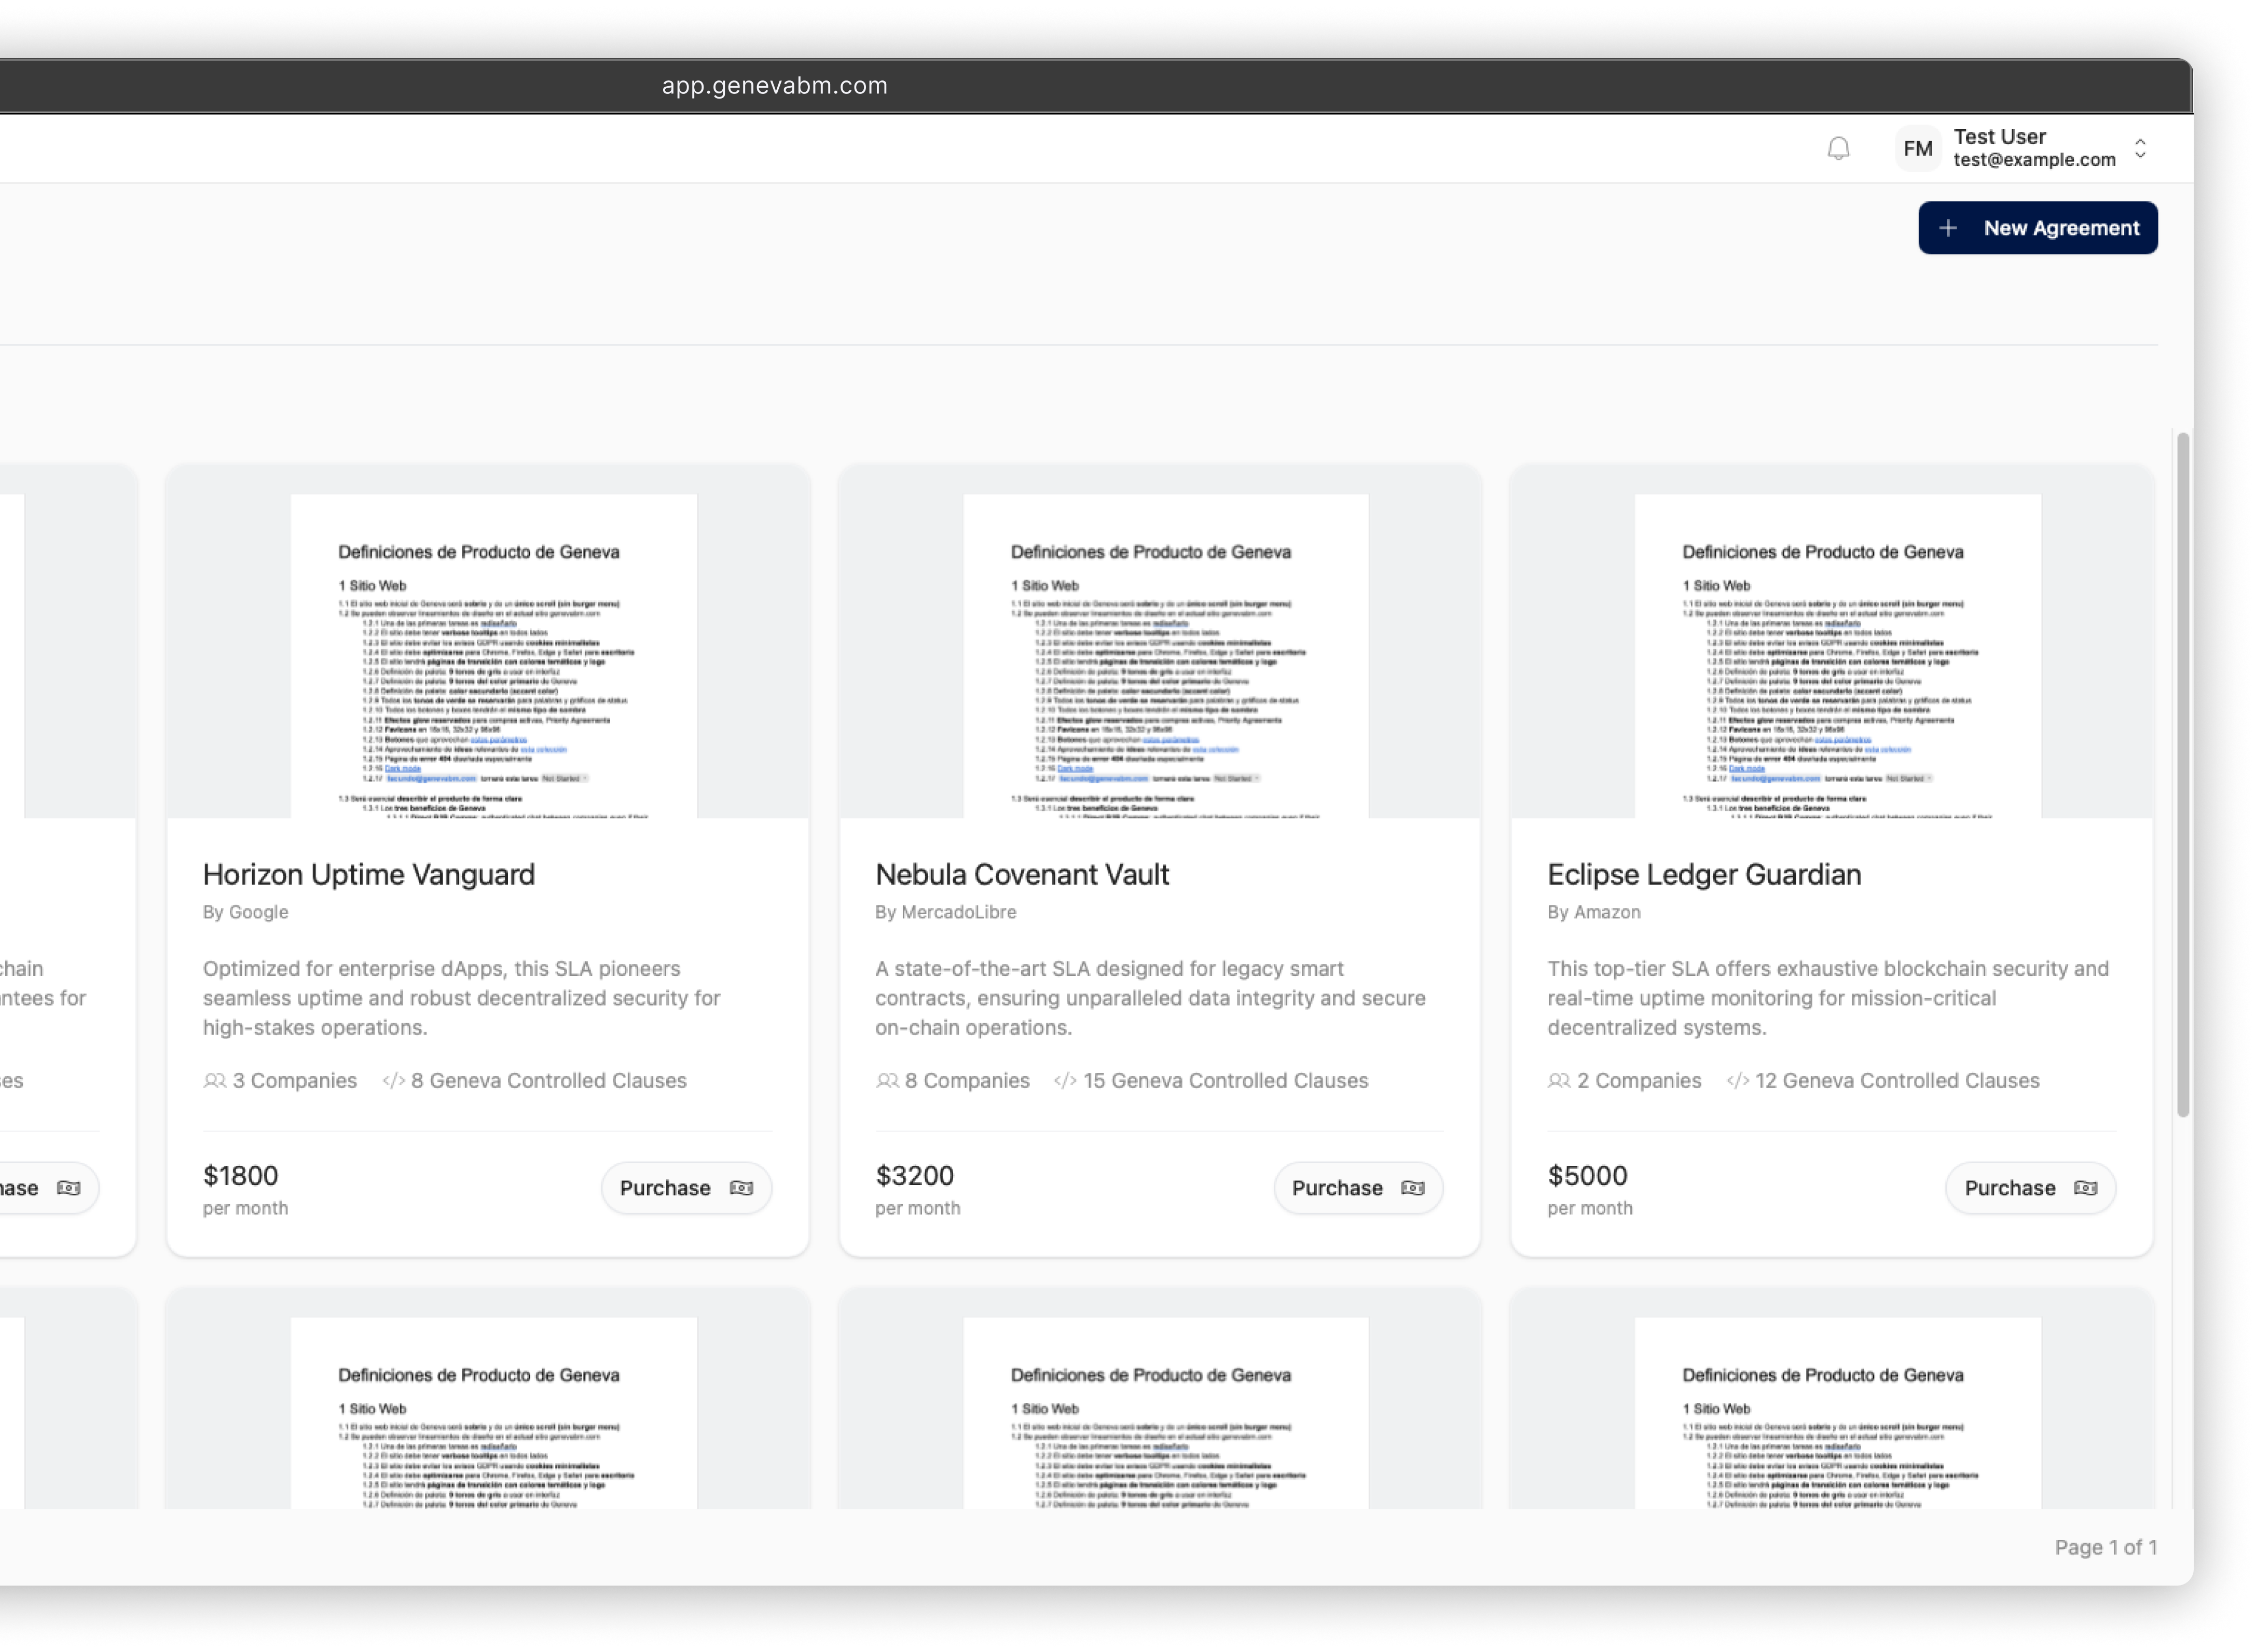
Task: Purchase Nebula Covenant Vault
Action: pos(1358,1188)
